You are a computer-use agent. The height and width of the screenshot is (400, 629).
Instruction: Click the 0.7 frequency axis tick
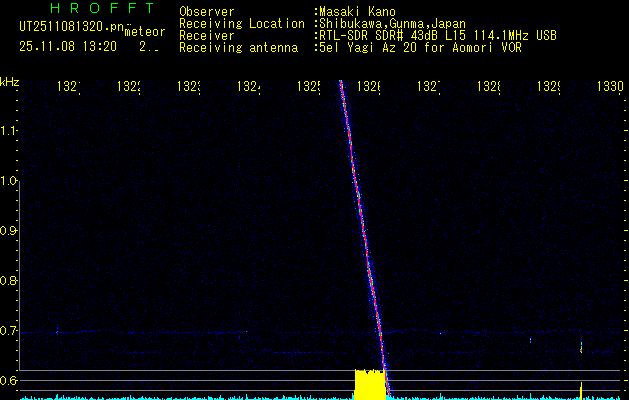9,331
